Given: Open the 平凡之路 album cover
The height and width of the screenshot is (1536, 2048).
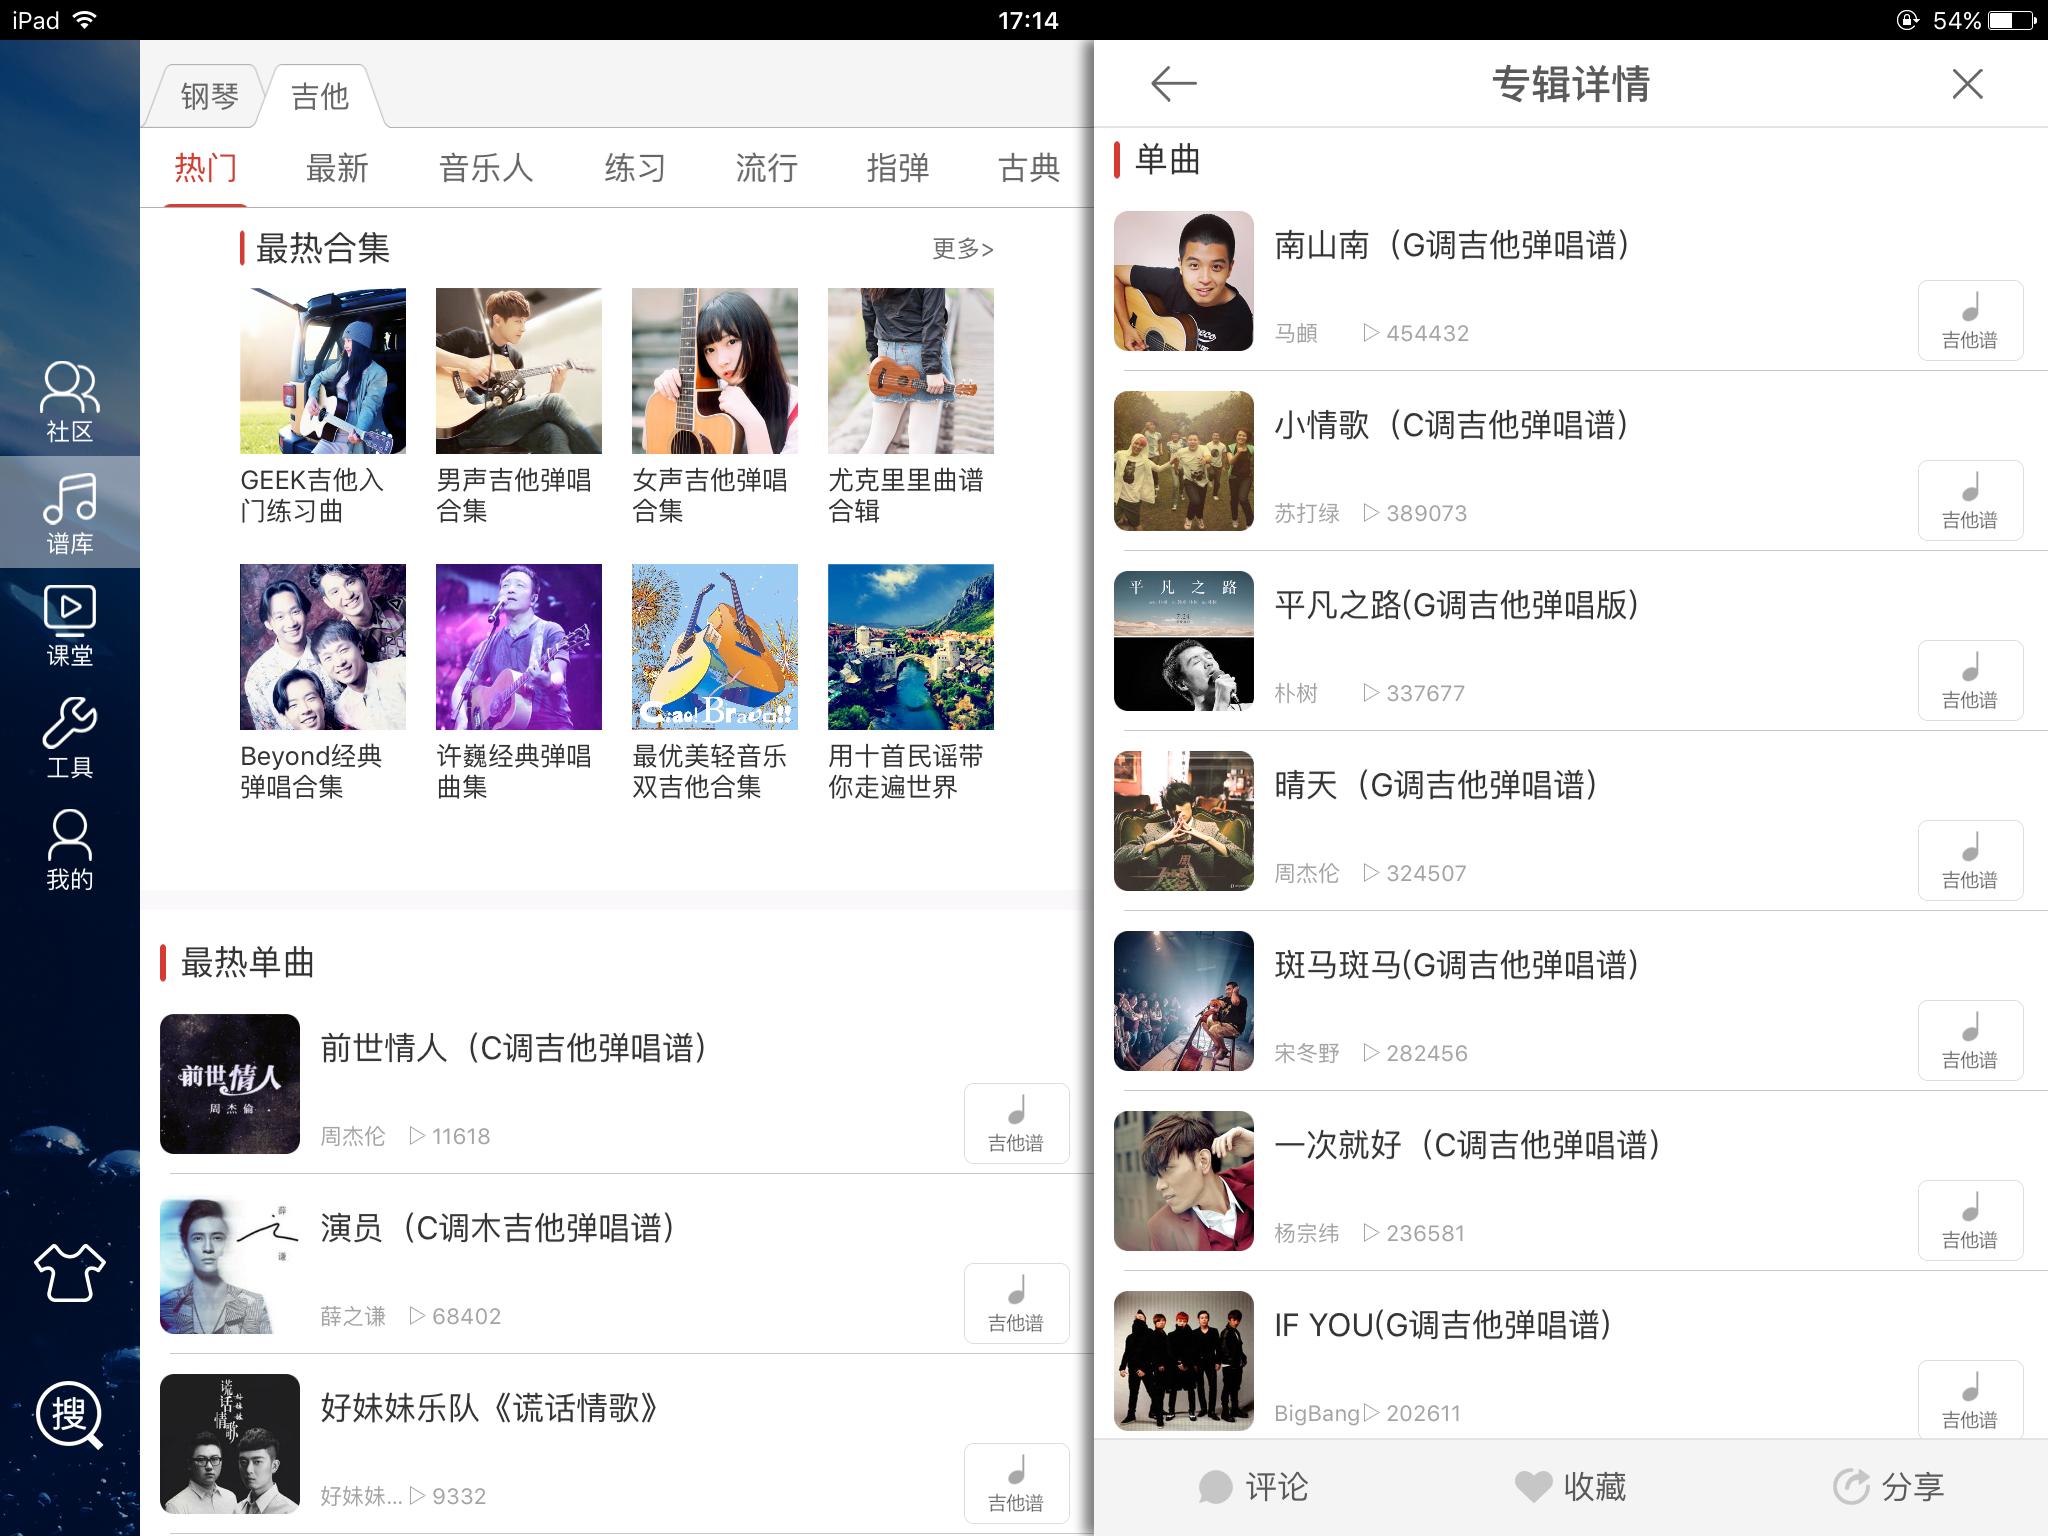Looking at the screenshot, I should (x=1183, y=640).
